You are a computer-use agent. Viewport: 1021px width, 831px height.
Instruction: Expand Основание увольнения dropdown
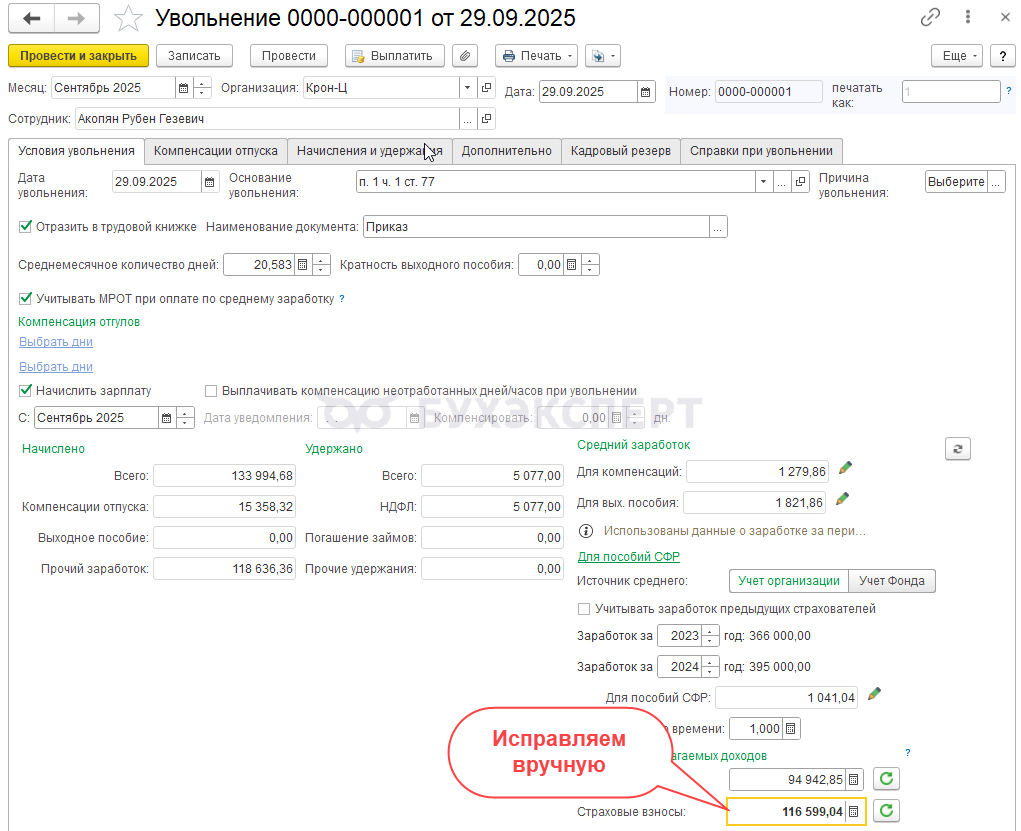[764, 182]
